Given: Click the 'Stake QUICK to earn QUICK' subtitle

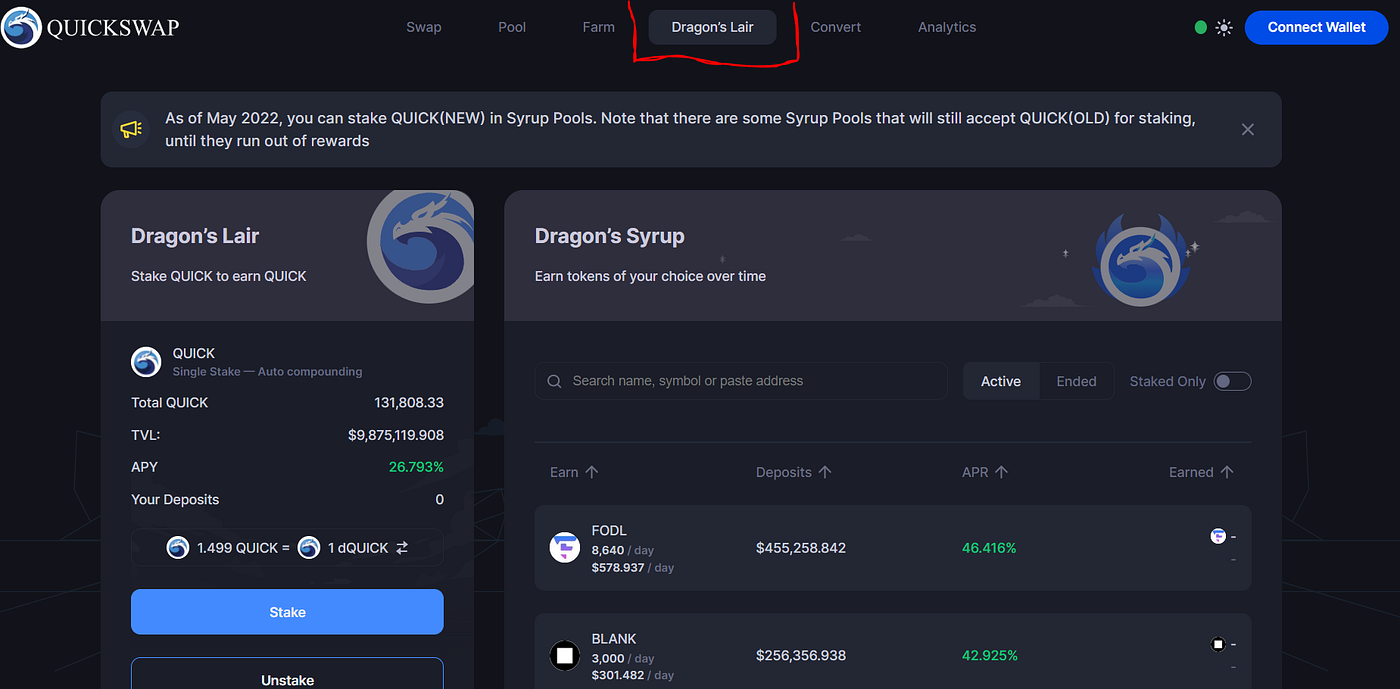Looking at the screenshot, I should [219, 276].
